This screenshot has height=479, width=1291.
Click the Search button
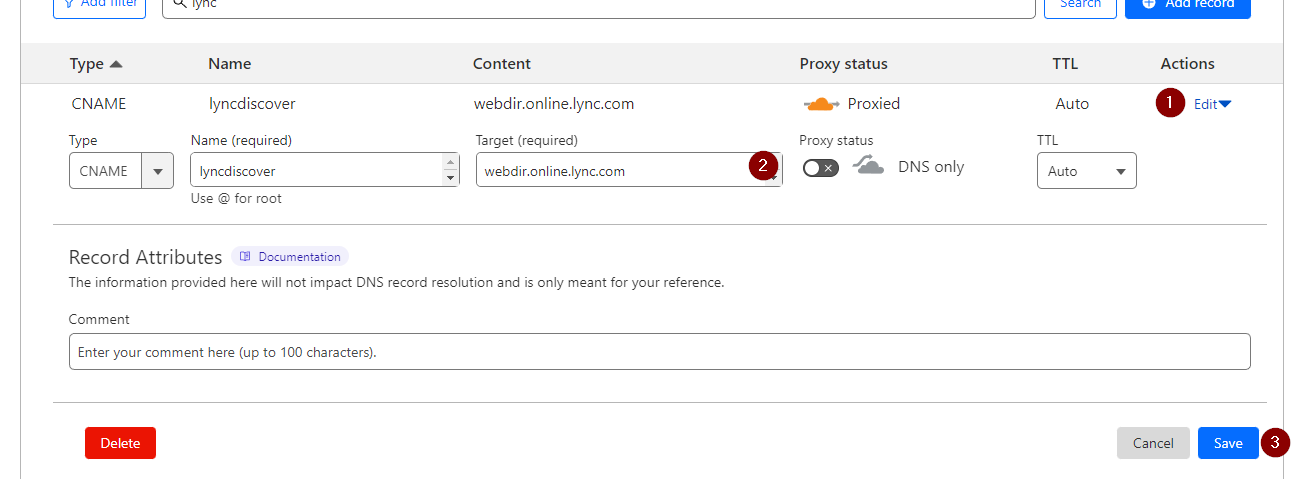pyautogui.click(x=1080, y=5)
